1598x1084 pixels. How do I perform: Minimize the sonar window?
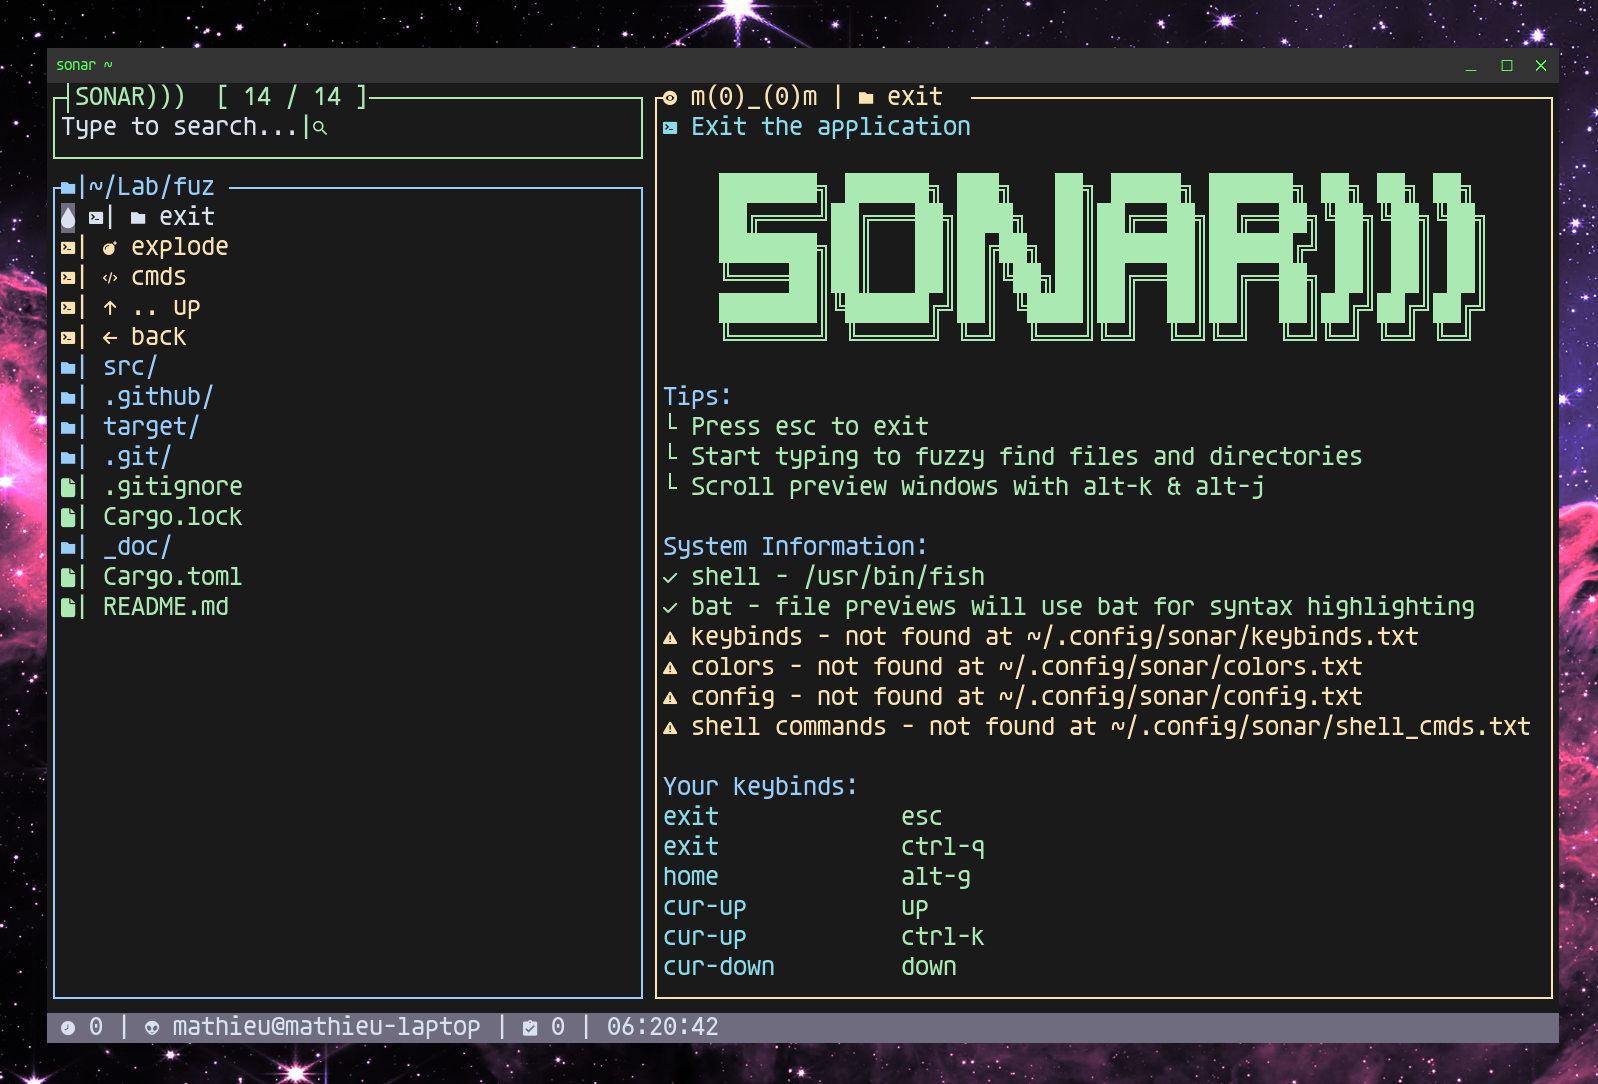(1471, 66)
